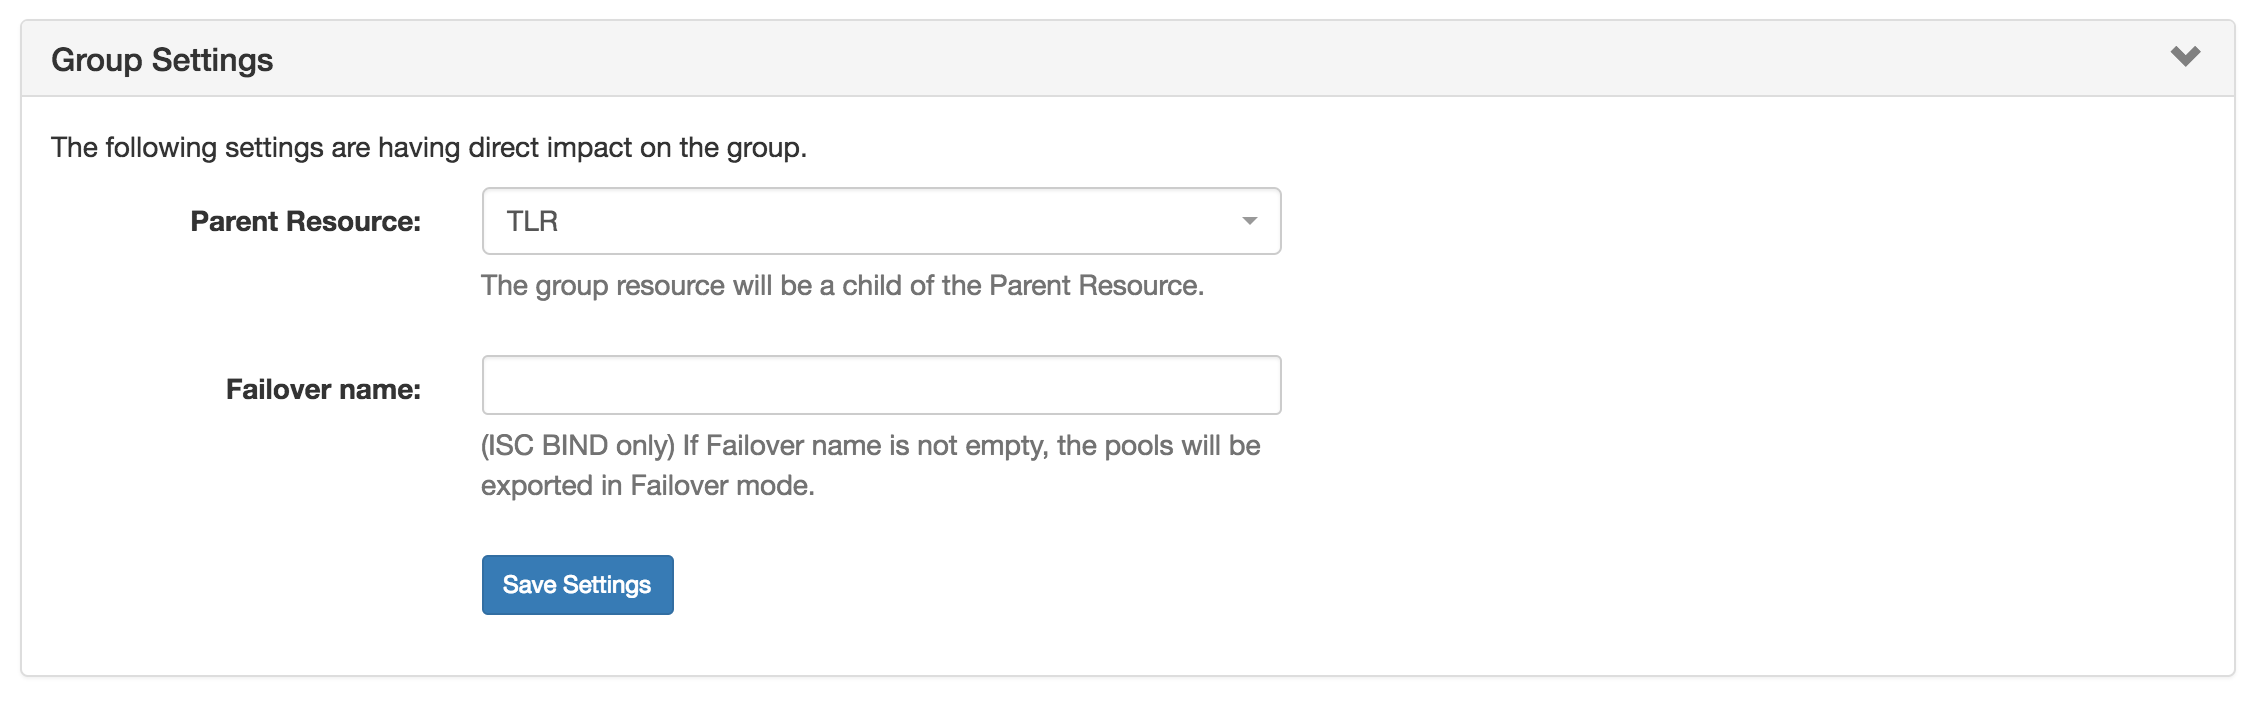Click the word 'Settings' in panel heading
This screenshot has width=2256, height=708.
[212, 60]
